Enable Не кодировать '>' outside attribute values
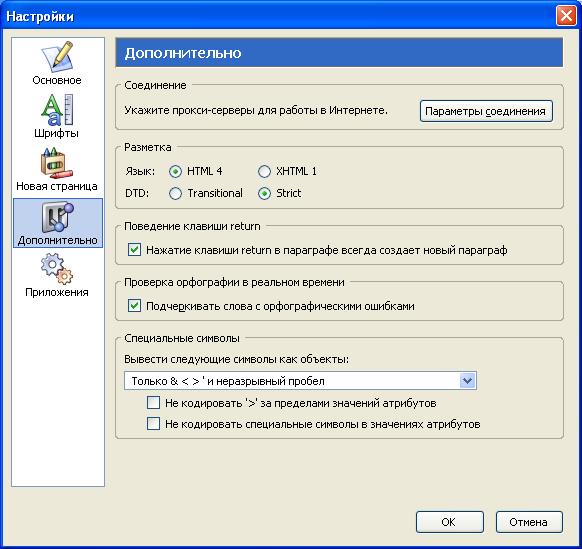This screenshot has width=582, height=549. pos(153,402)
